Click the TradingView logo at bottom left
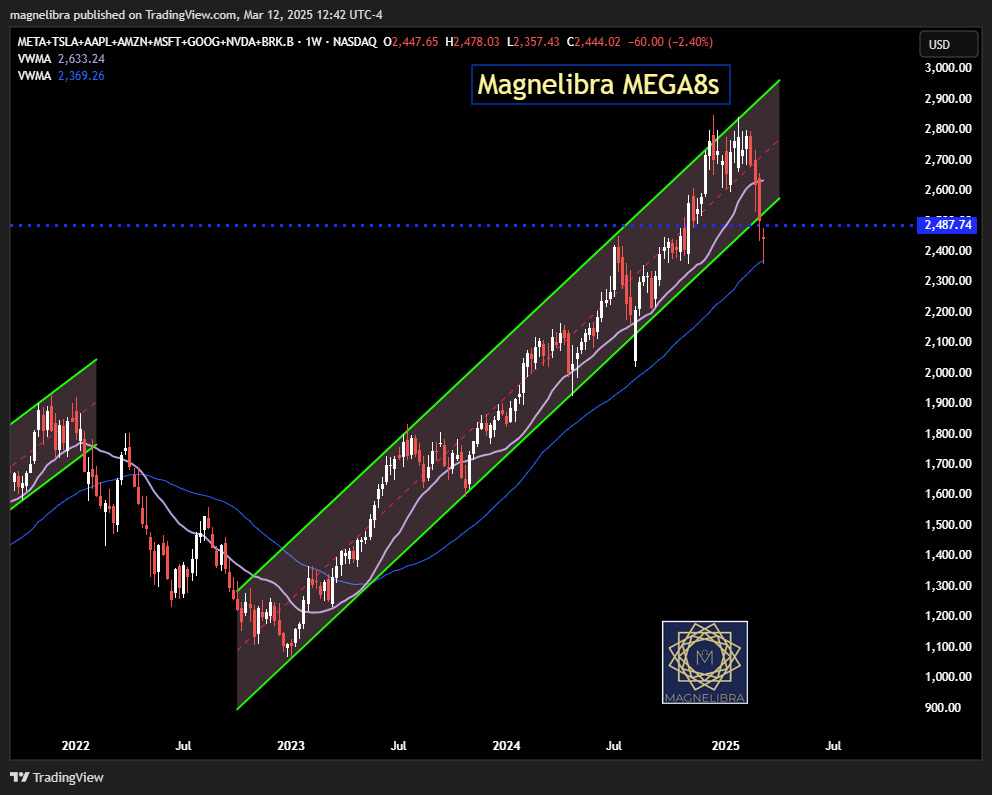Screen dimensions: 992x795 [56, 777]
